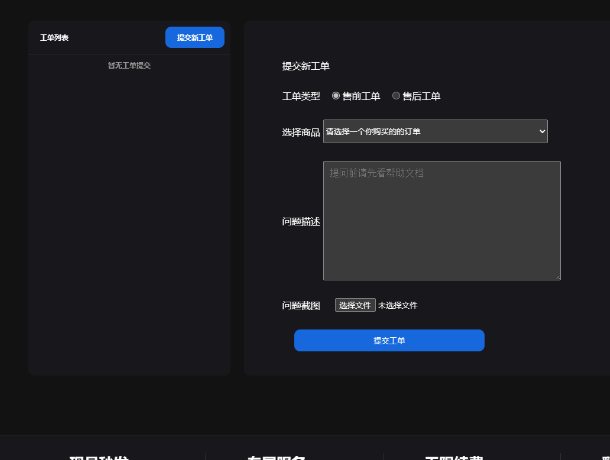This screenshot has height=460, width=610.
Task: Select the 售后工单 radio button
Action: 396,96
